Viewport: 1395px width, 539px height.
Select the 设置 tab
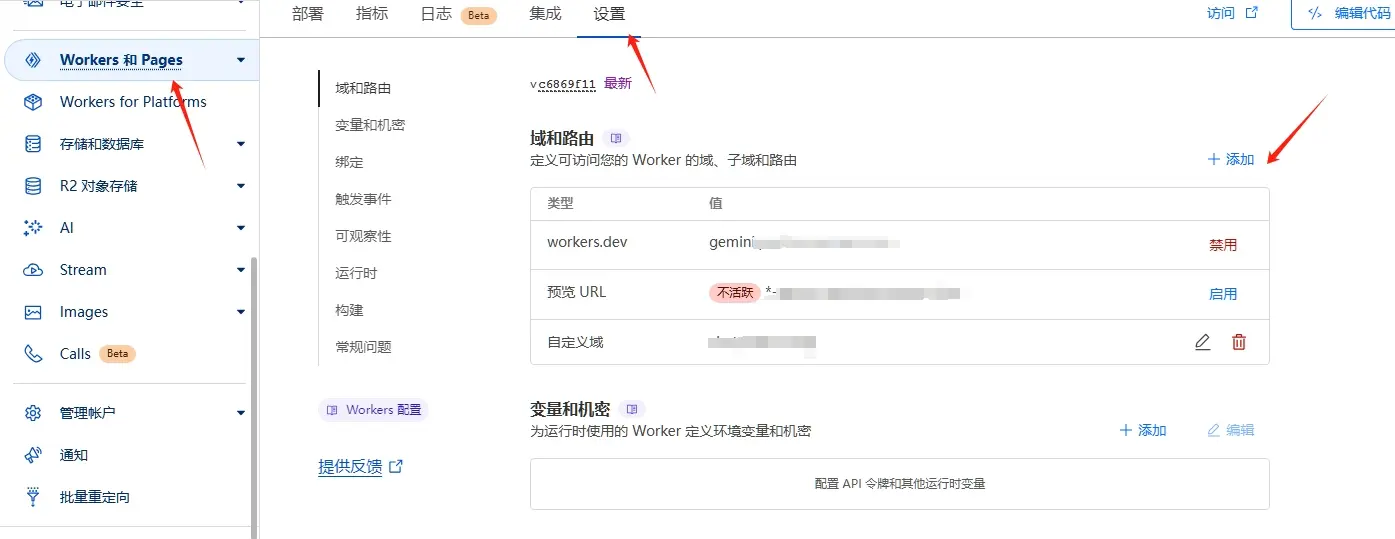609,14
